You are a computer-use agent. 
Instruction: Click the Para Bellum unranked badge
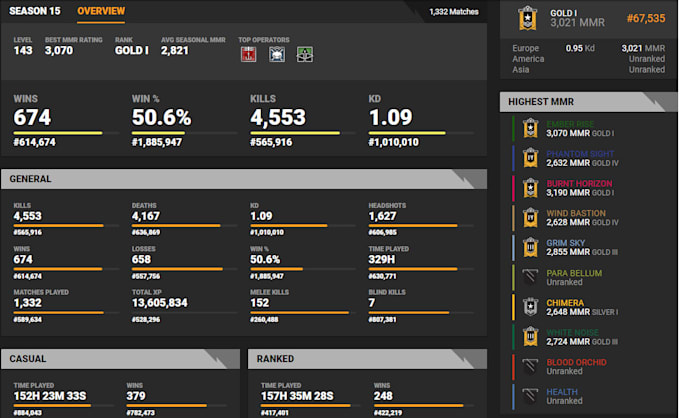(530, 277)
